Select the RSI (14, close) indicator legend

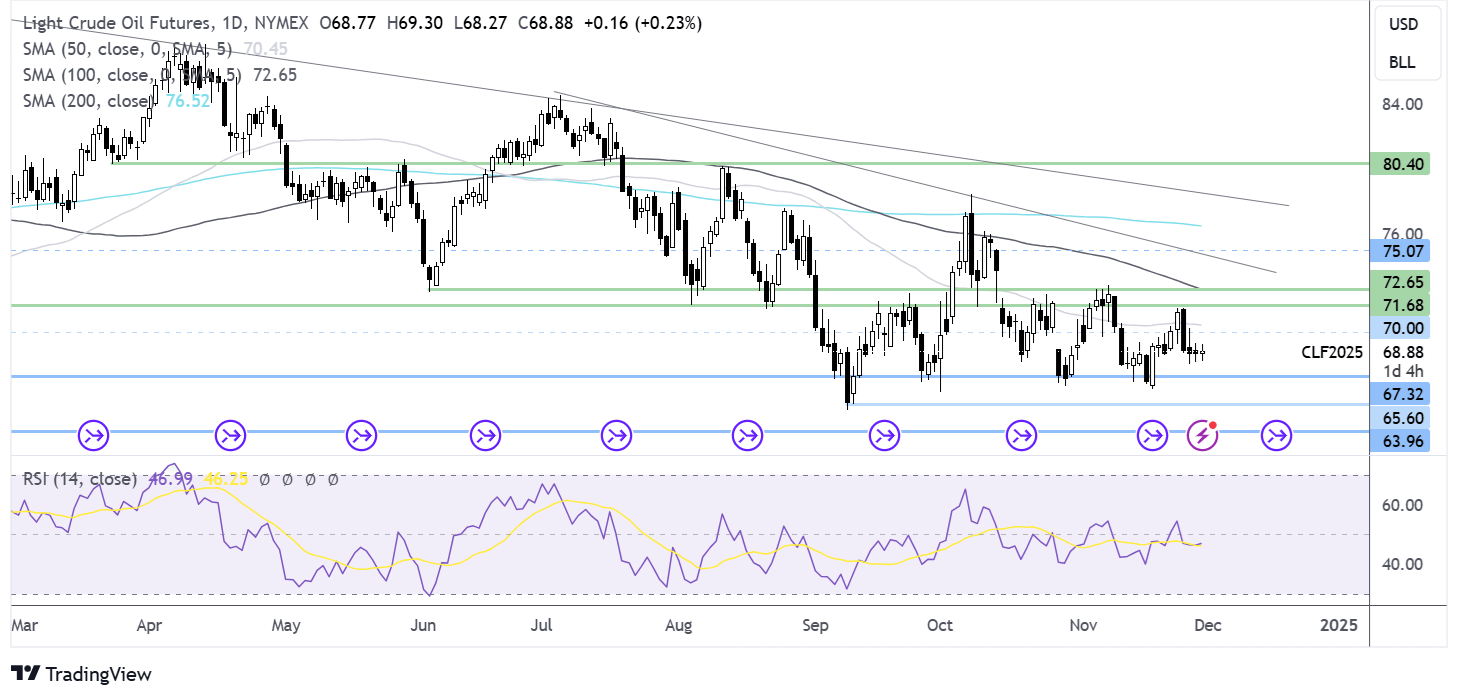coord(80,479)
